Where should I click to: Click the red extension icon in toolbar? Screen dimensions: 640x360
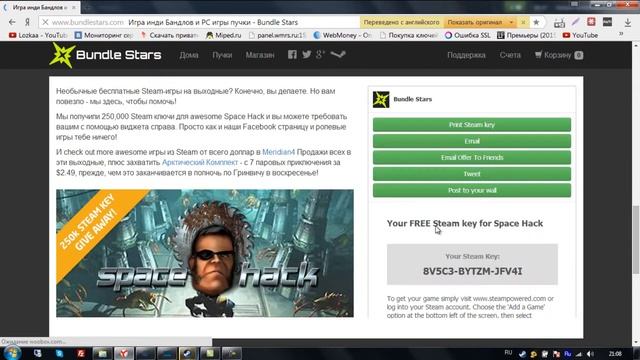591,22
